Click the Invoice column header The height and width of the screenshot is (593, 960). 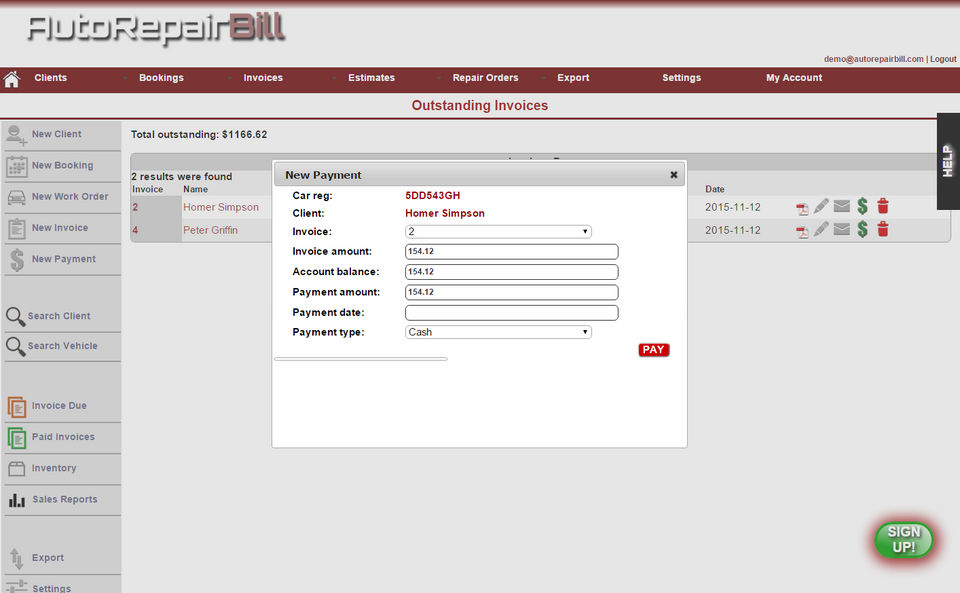(148, 190)
